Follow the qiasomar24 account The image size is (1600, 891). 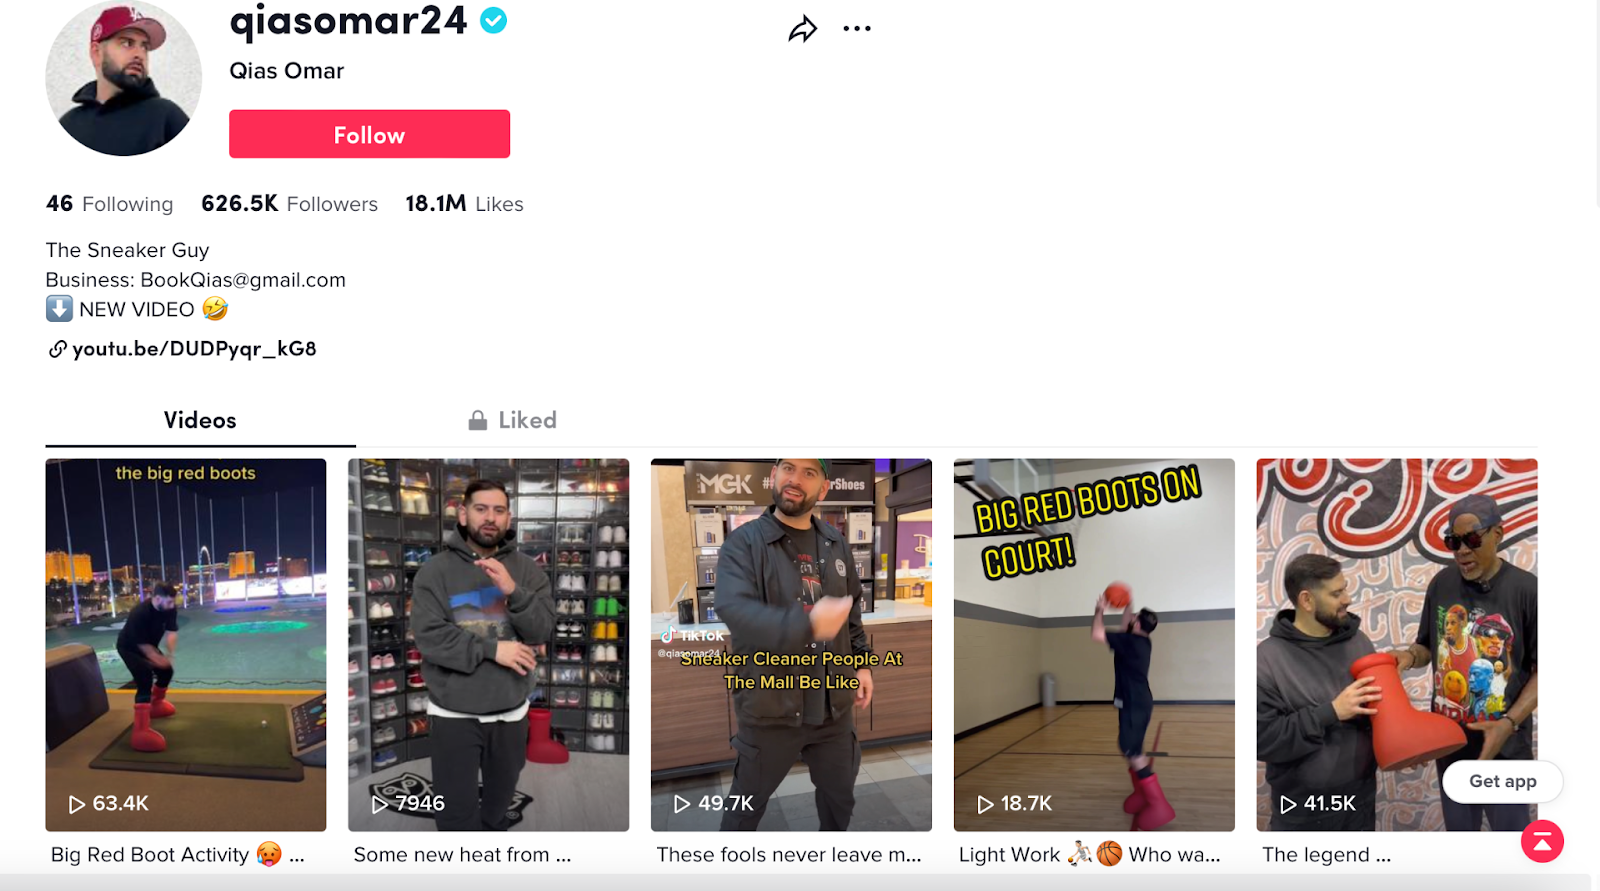(x=369, y=134)
